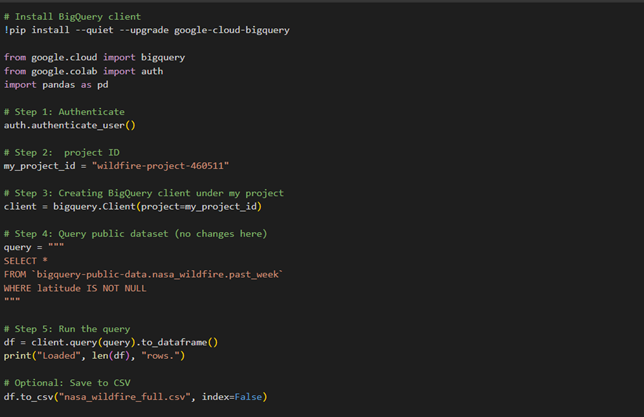The height and width of the screenshot is (417, 644).
Task: Click the '# Step 1: Authenticate' comment
Action: 64,112
